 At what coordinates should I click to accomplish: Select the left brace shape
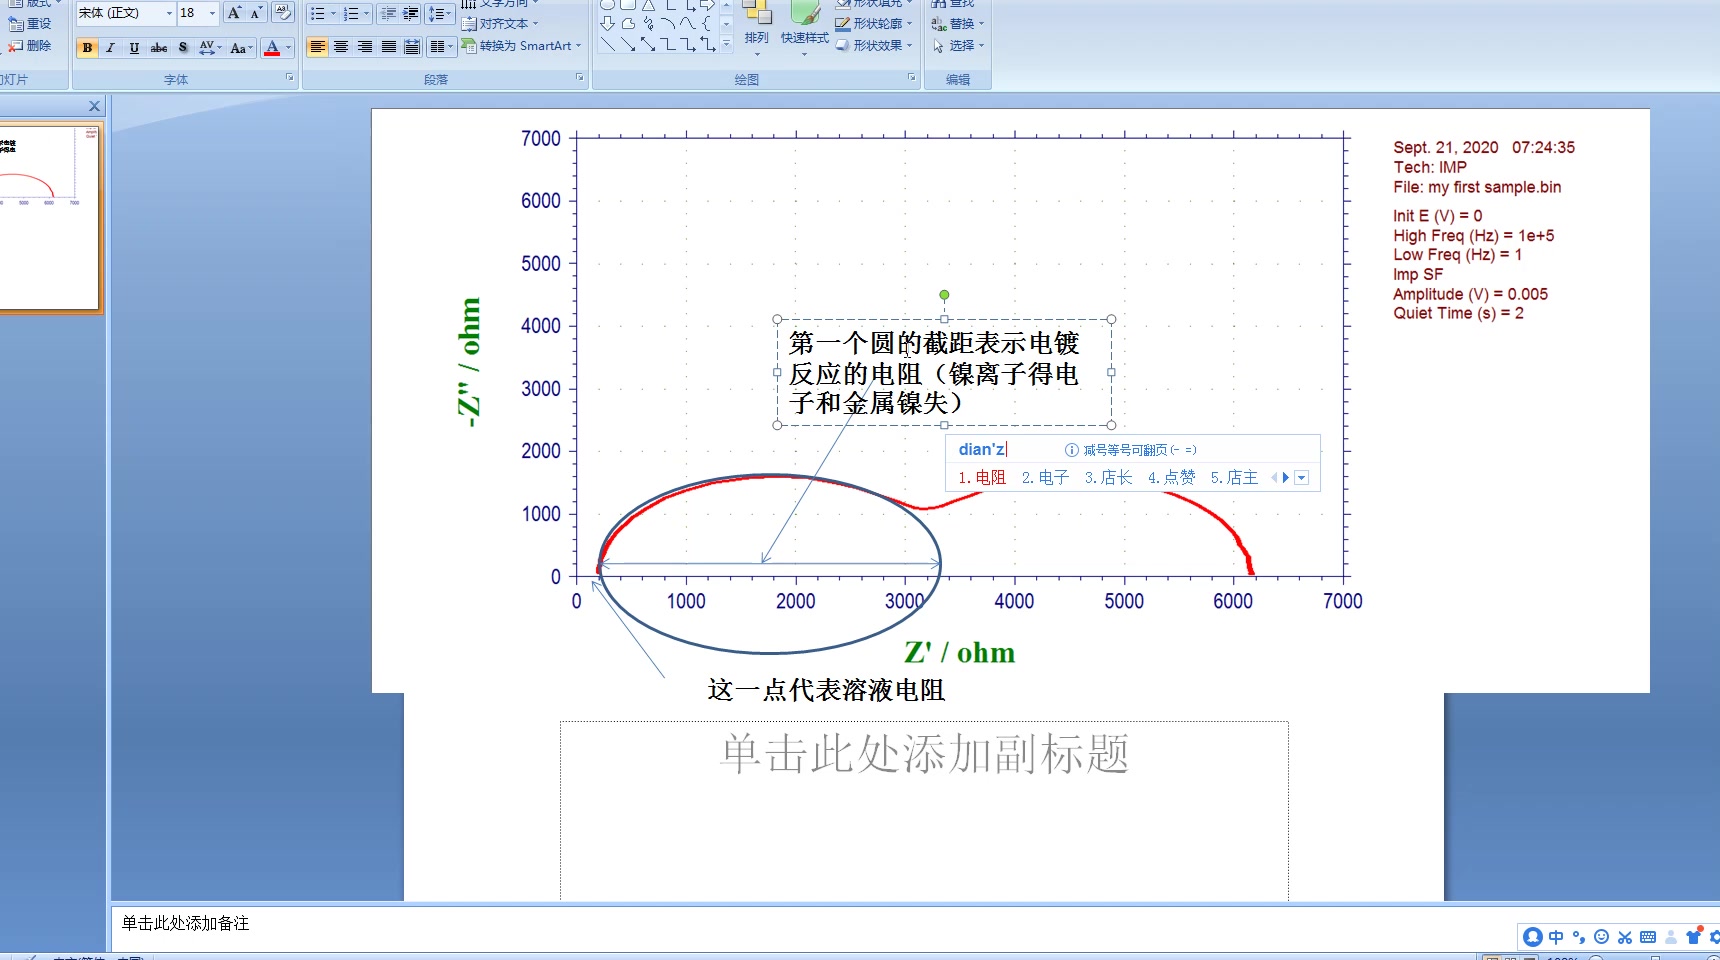coord(707,23)
